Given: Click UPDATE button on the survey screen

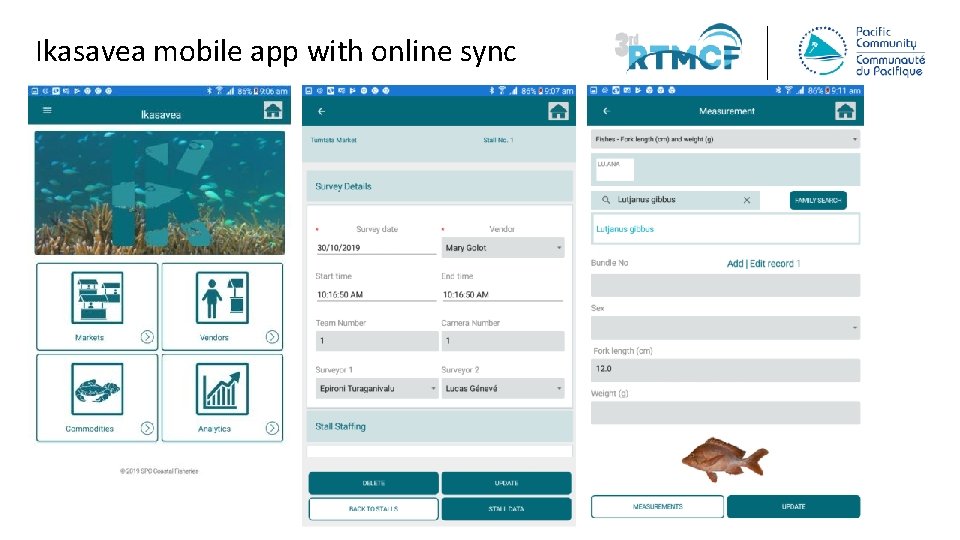Looking at the screenshot, I should click(506, 483).
